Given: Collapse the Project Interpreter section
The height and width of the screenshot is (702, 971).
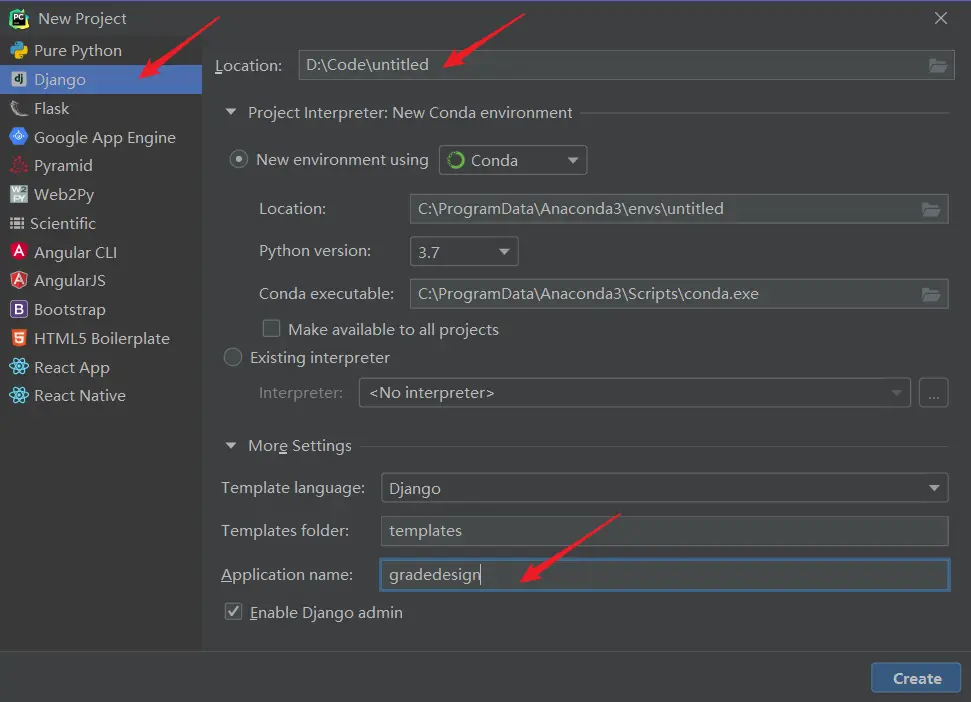Looking at the screenshot, I should tap(231, 112).
